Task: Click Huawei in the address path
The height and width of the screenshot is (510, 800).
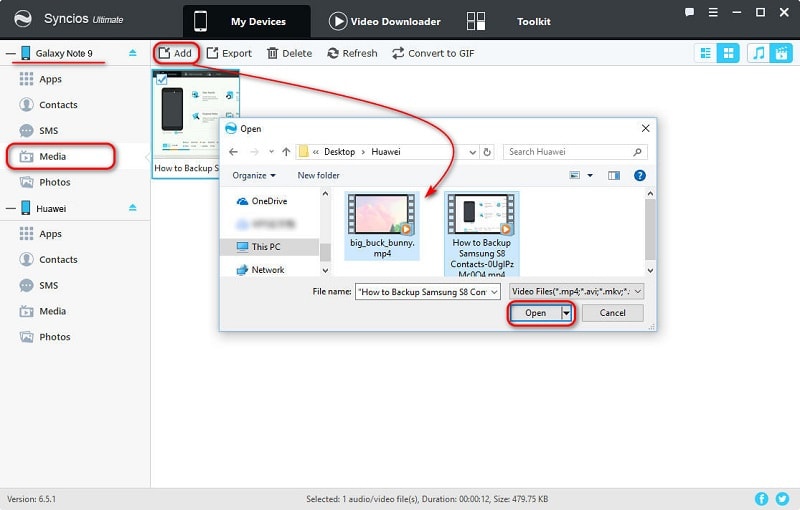Action: point(386,152)
